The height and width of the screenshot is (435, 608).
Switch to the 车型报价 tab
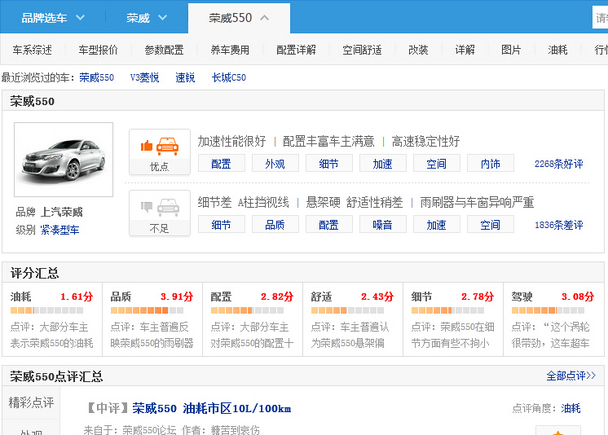pyautogui.click(x=98, y=49)
